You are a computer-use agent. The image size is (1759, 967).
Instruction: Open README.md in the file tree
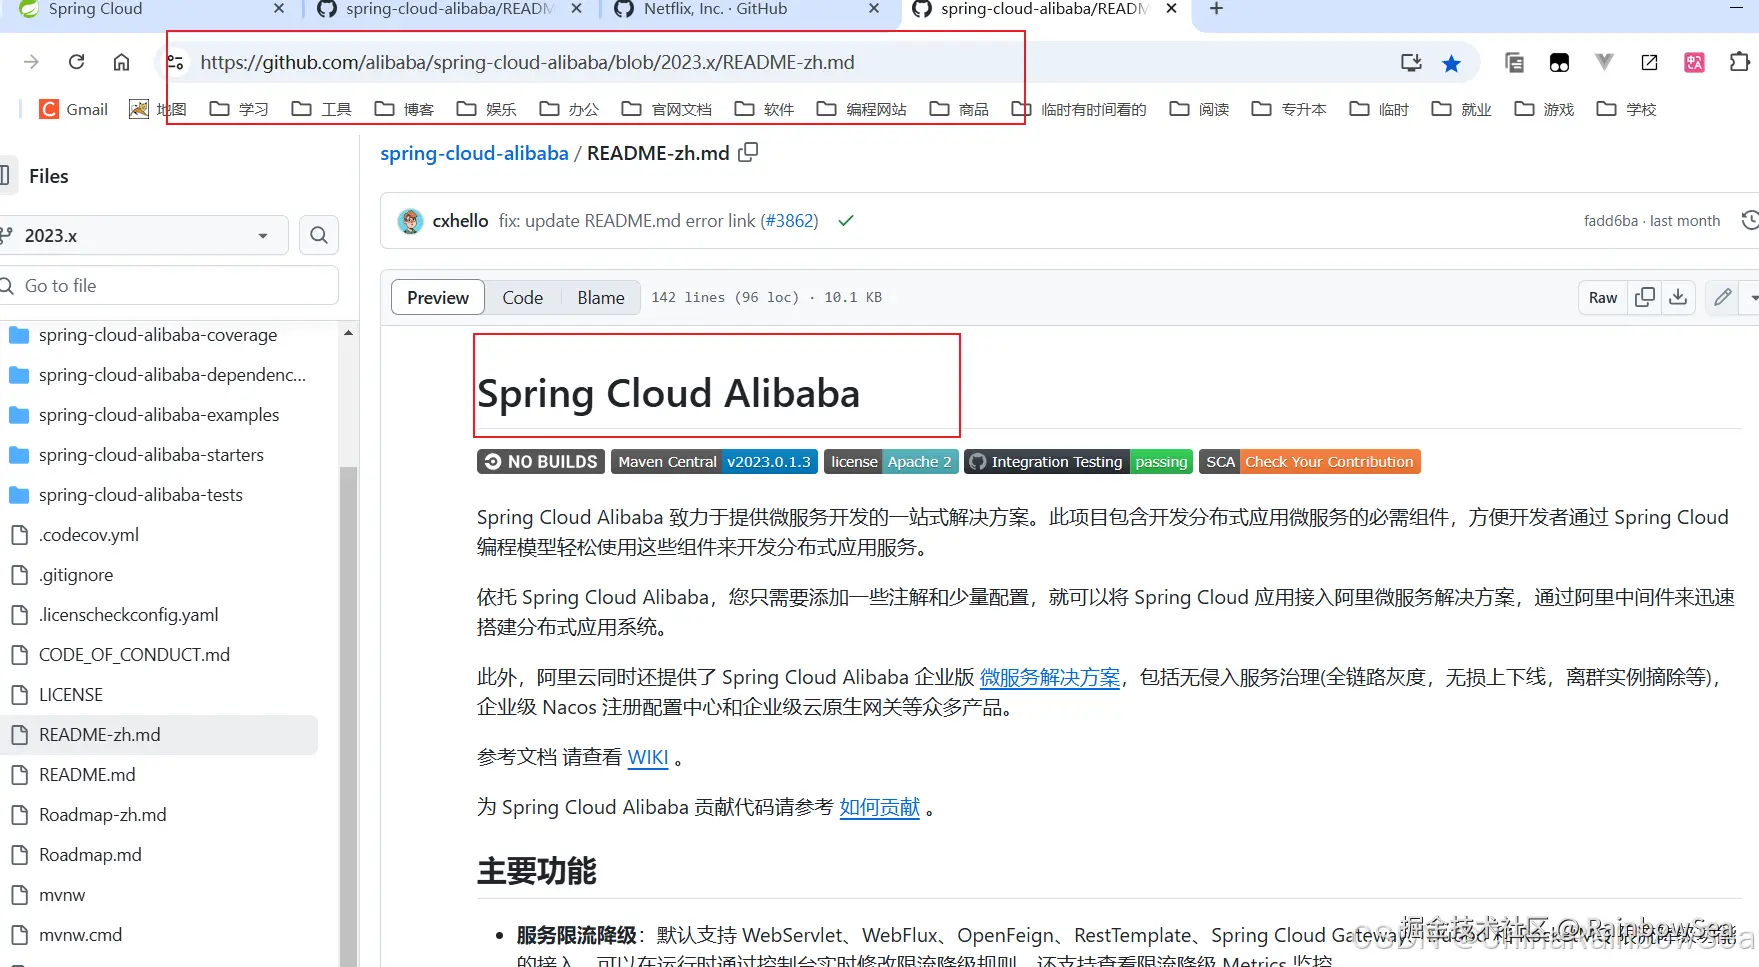pos(87,775)
